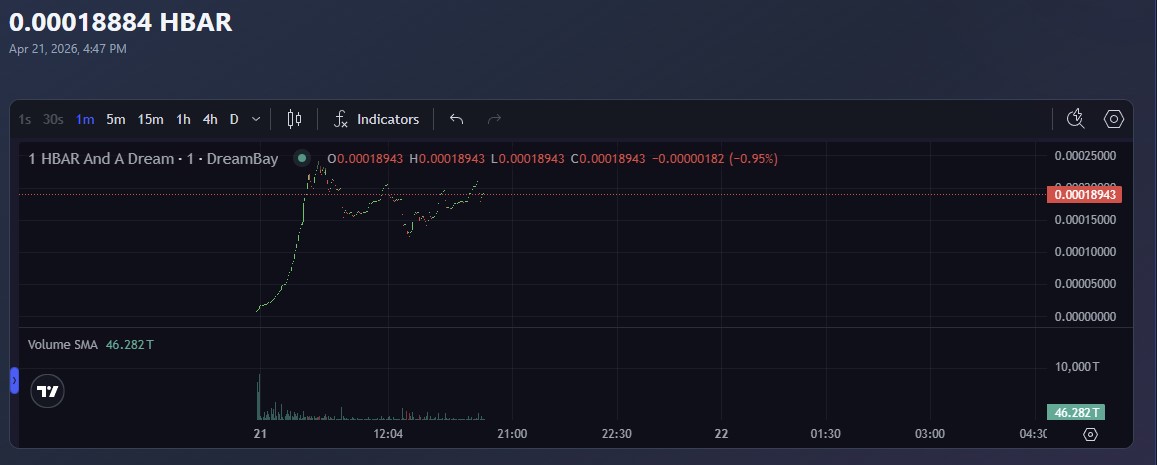The height and width of the screenshot is (465, 1157).
Task: Expand the timeframe dropdown chevron
Action: (256, 120)
